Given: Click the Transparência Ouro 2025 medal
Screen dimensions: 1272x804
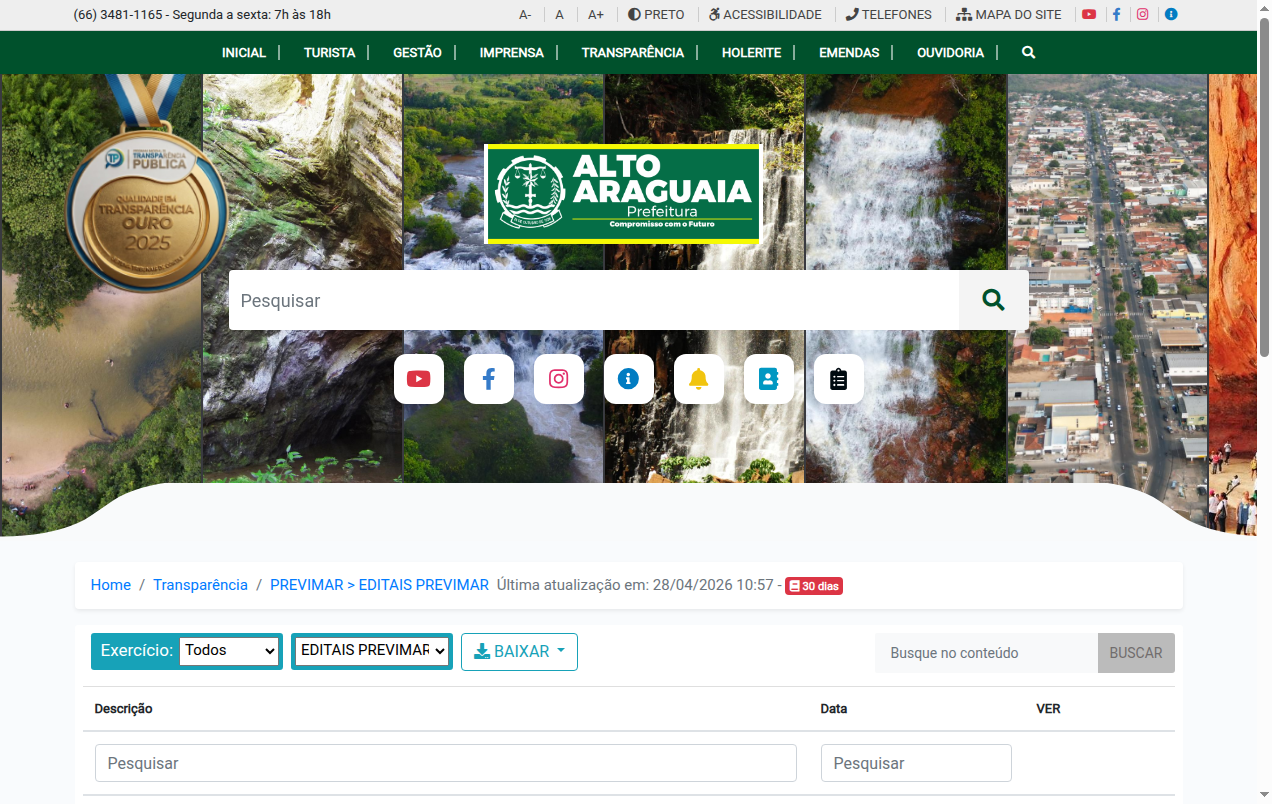Looking at the screenshot, I should coord(146,184).
